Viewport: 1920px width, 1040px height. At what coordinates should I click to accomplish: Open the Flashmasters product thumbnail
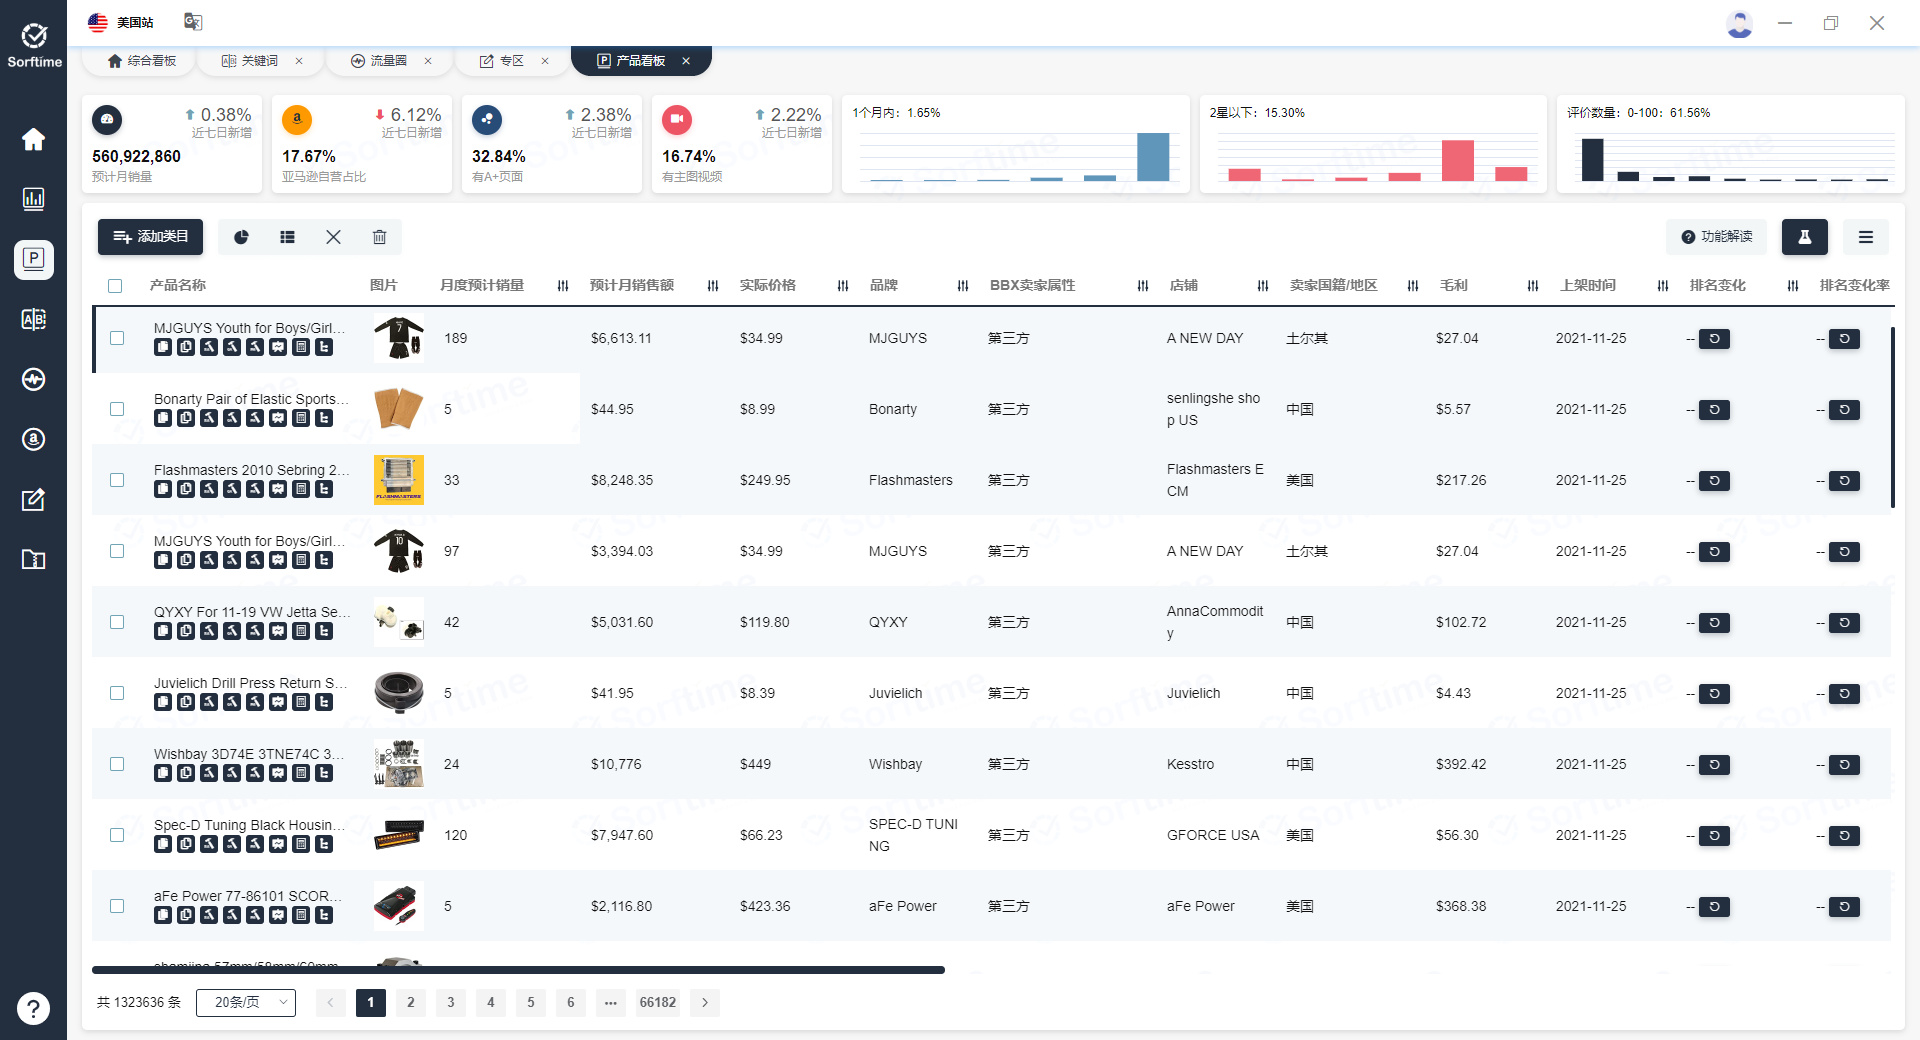(398, 480)
